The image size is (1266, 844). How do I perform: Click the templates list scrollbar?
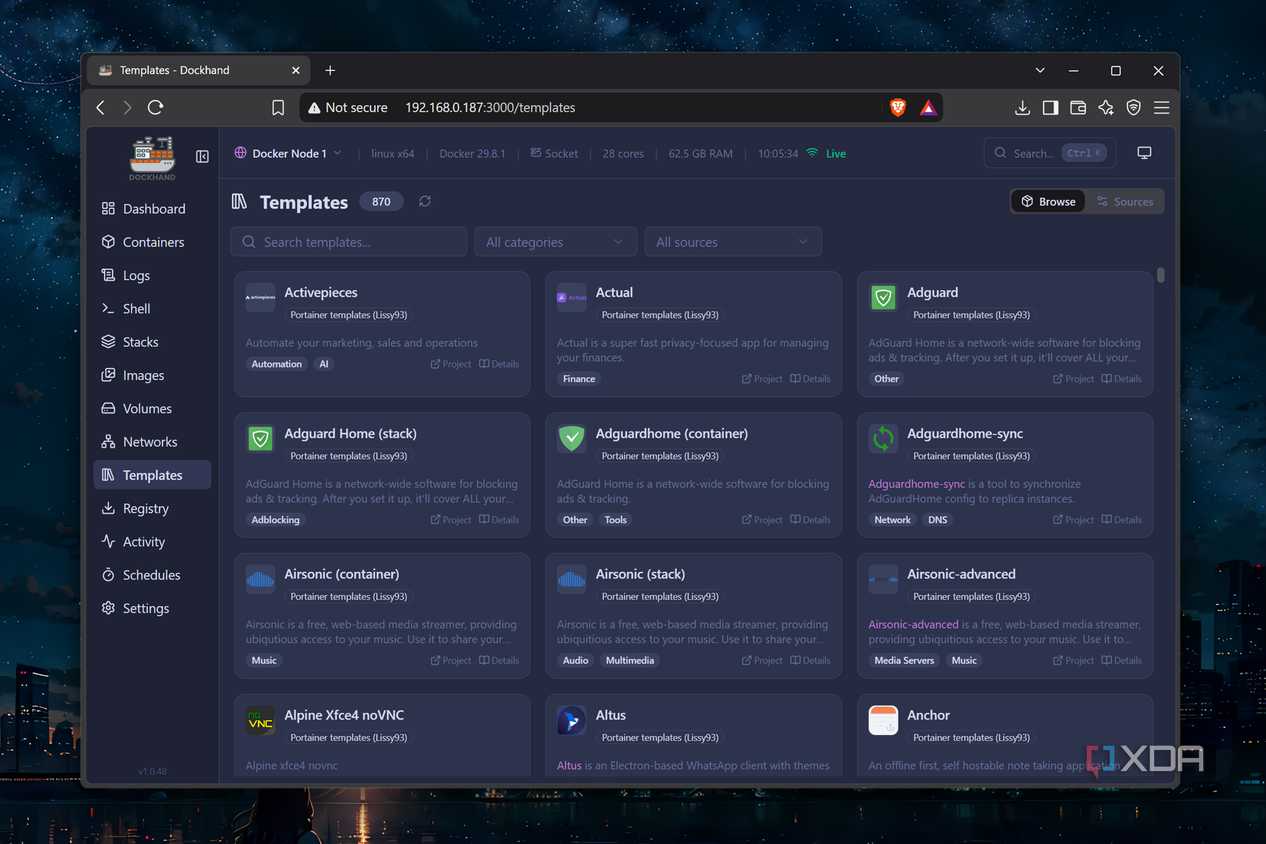click(x=1160, y=275)
